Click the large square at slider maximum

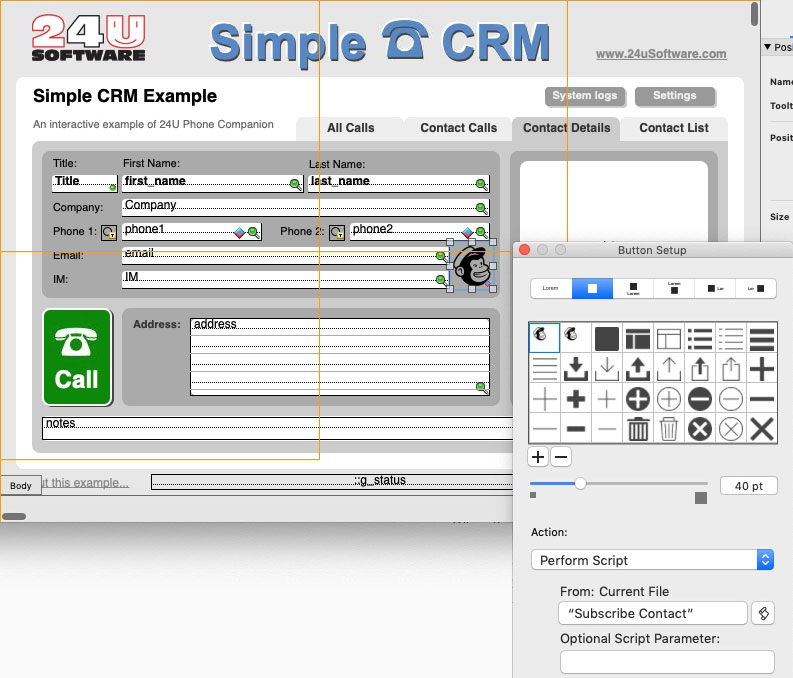tap(701, 498)
